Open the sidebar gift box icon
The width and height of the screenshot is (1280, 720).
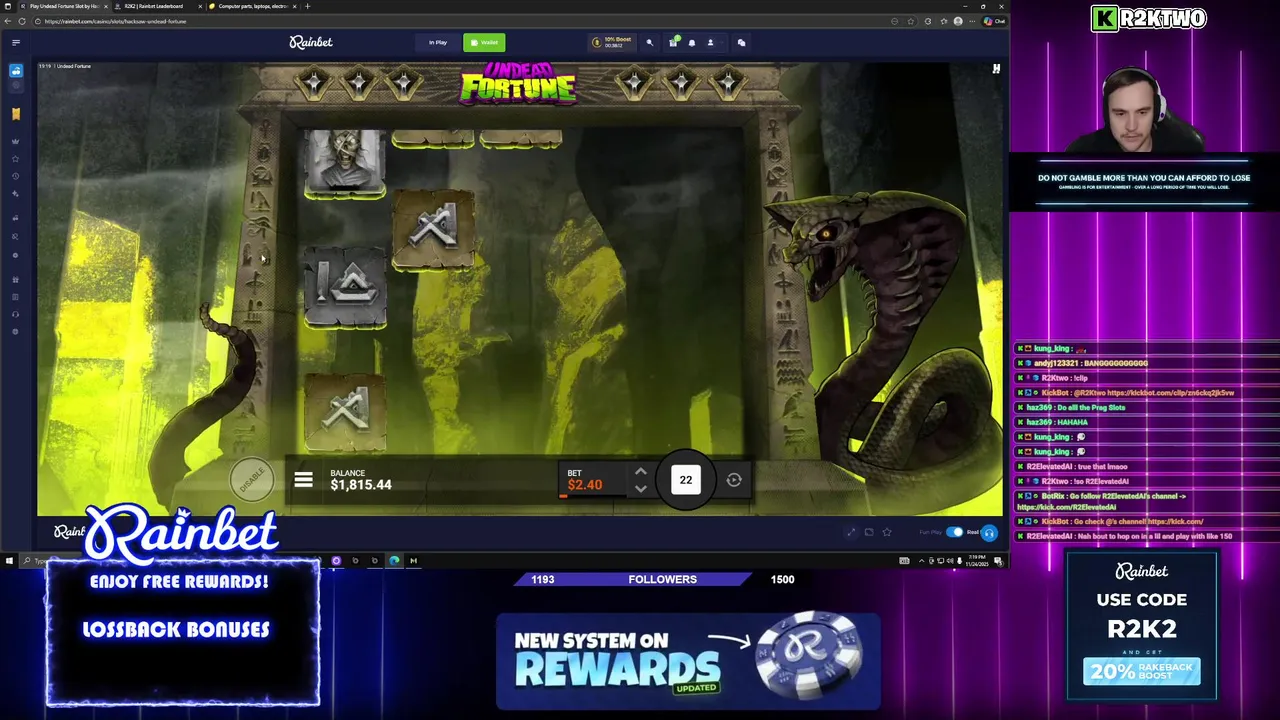pyautogui.click(x=15, y=279)
